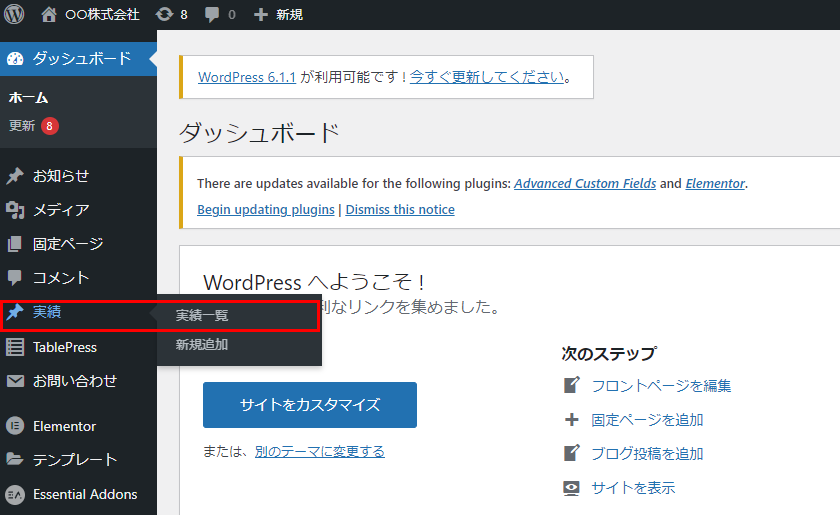Open the テンプレート sidebar menu

coord(75,460)
